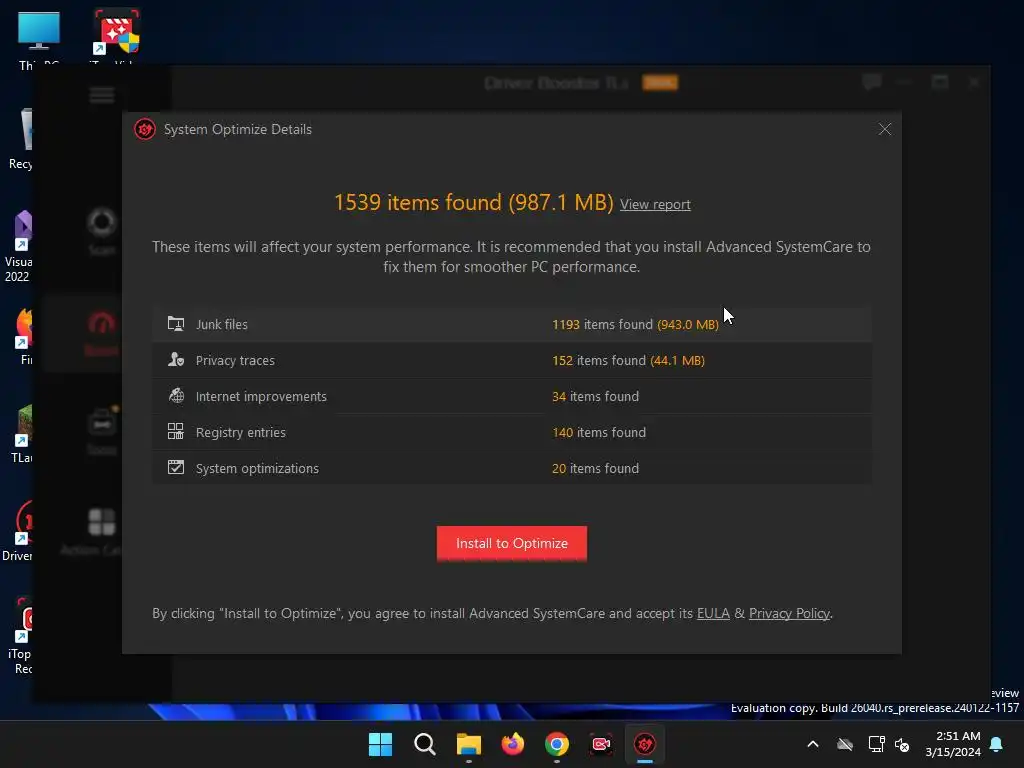This screenshot has width=1024, height=768.
Task: Select the System optimizations label
Action: 257,468
